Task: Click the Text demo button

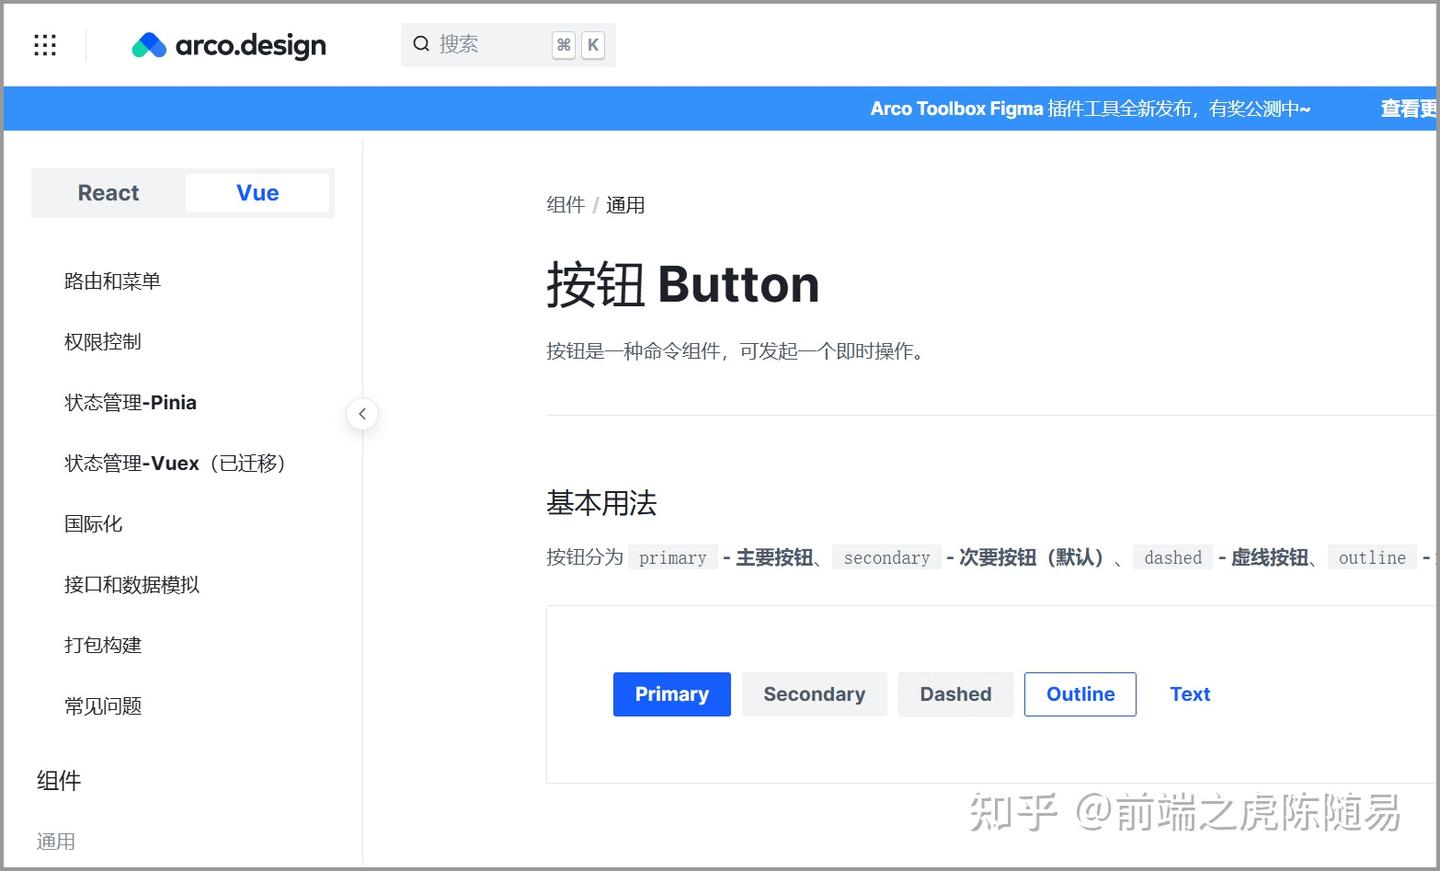Action: (x=1189, y=694)
